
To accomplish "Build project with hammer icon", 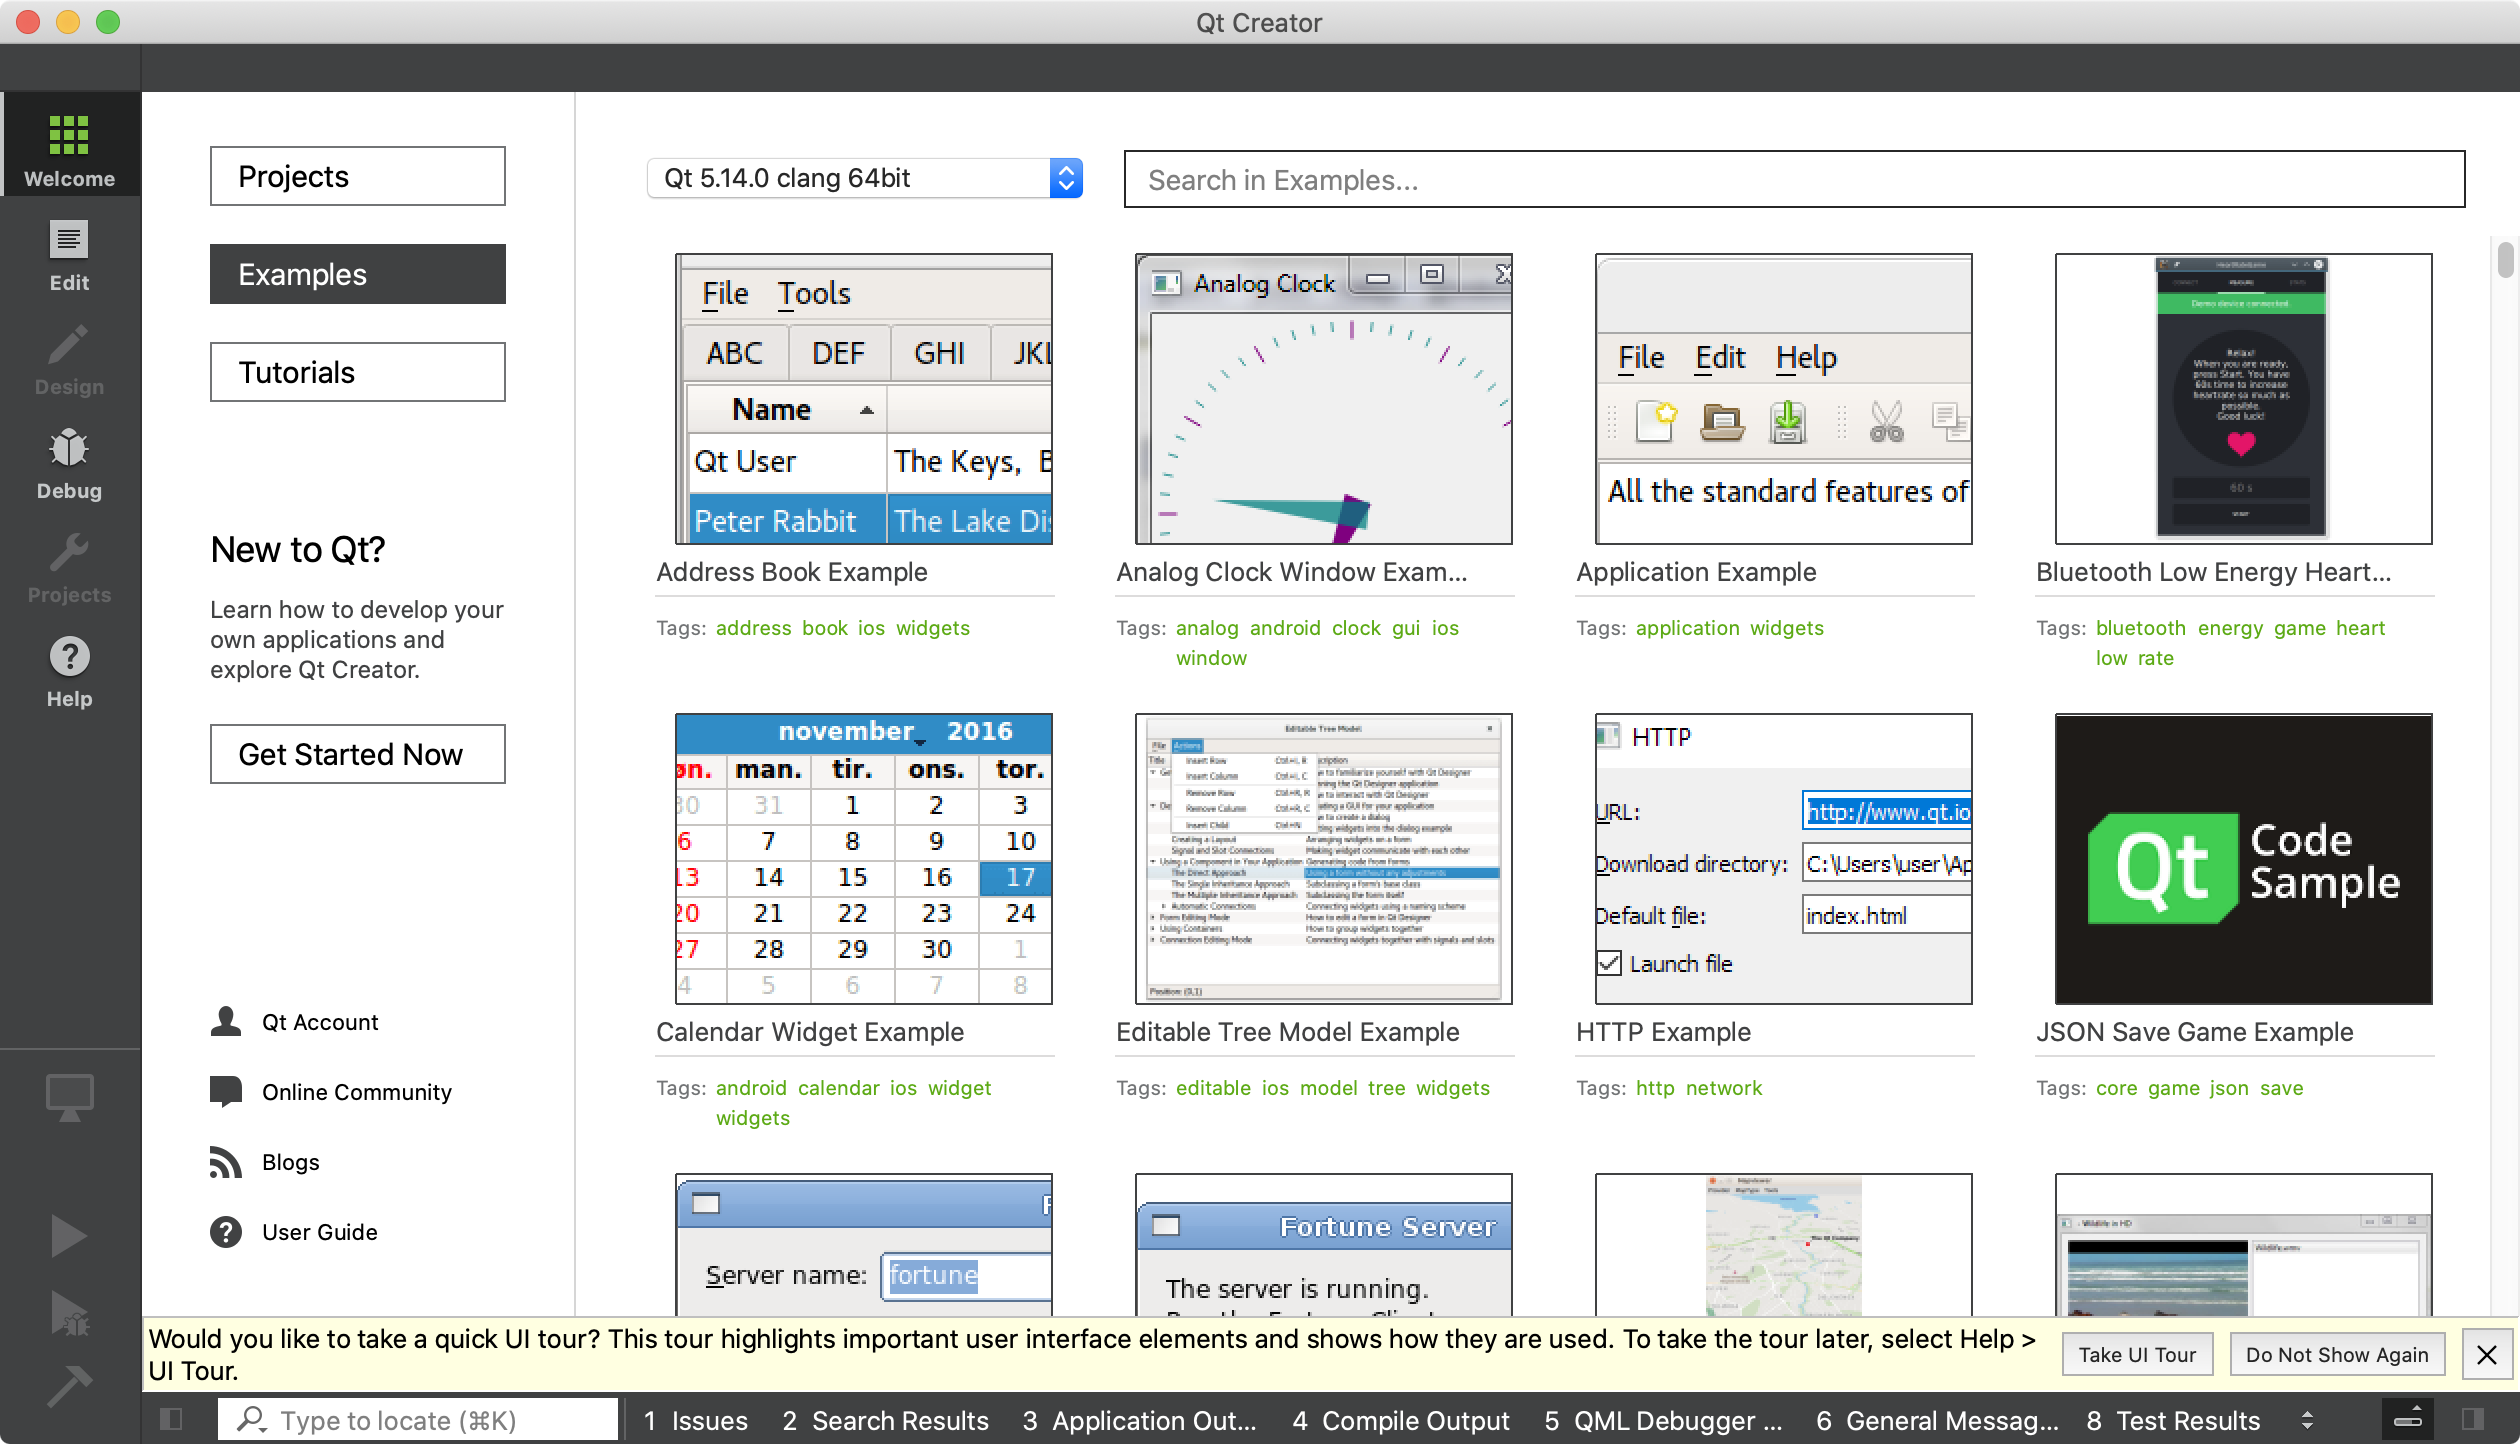I will [x=68, y=1386].
